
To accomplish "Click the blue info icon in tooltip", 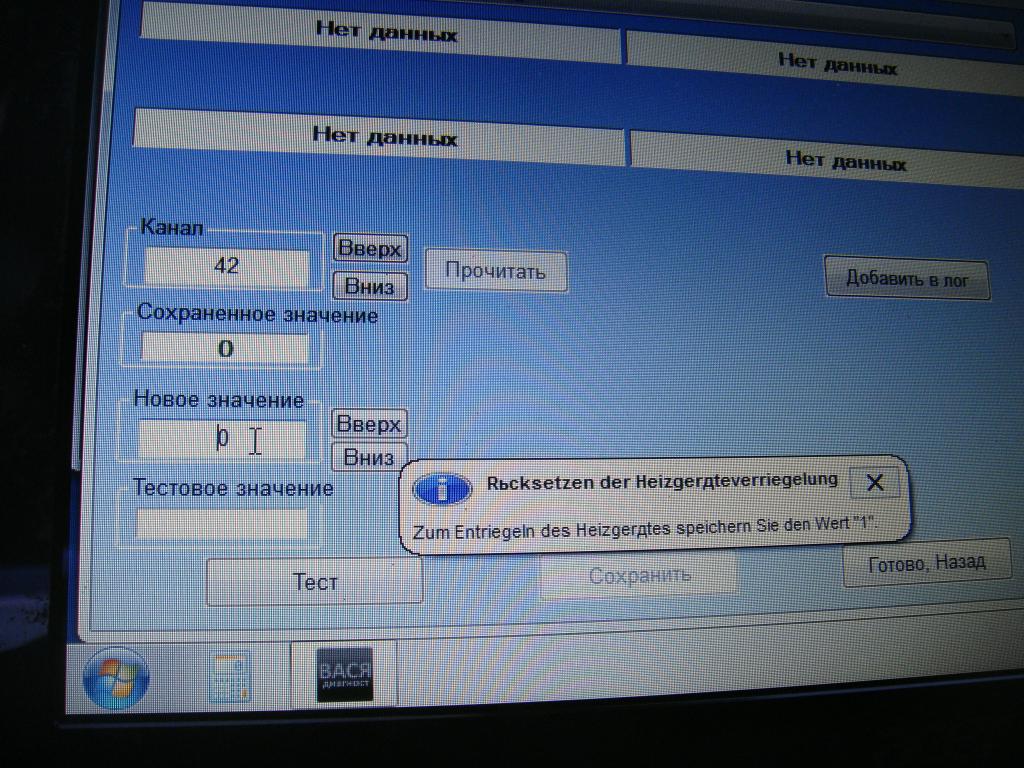I will pyautogui.click(x=443, y=488).
